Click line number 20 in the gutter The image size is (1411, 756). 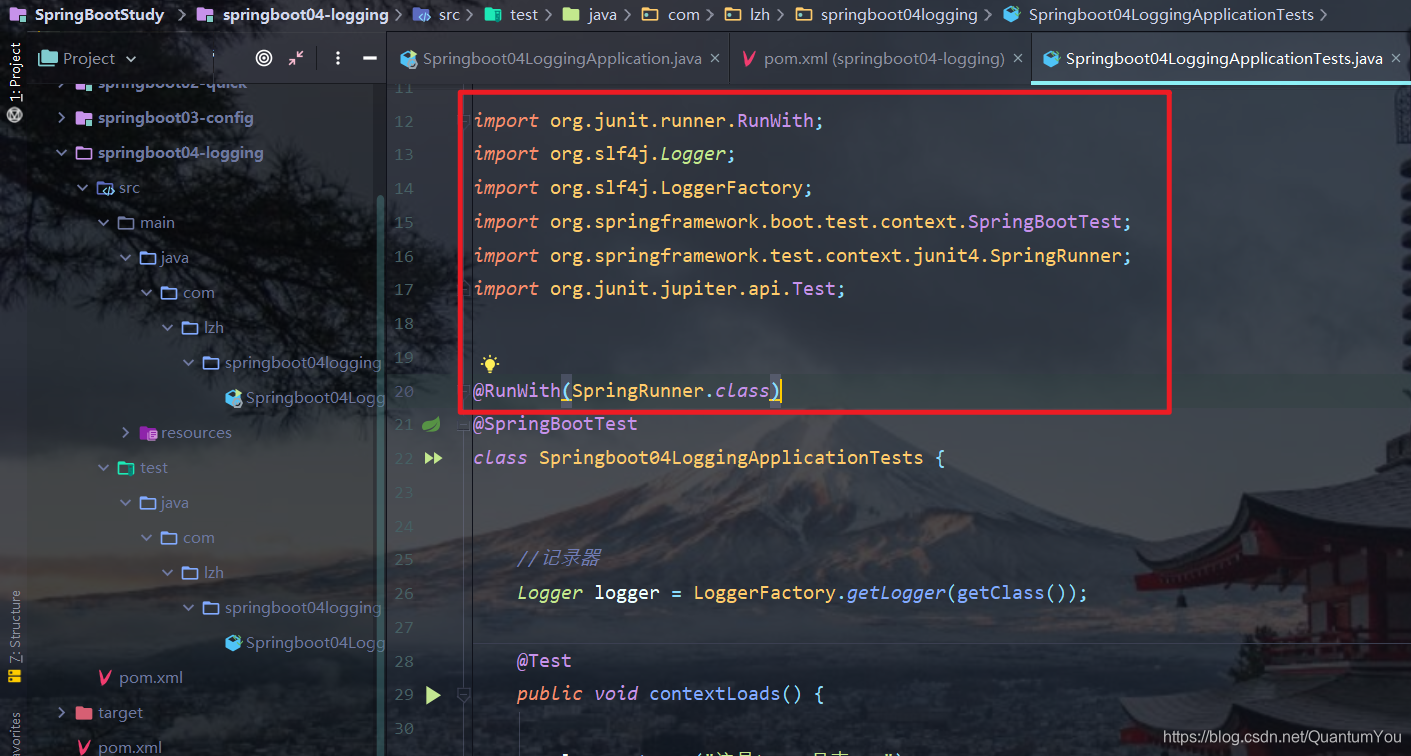coord(404,391)
